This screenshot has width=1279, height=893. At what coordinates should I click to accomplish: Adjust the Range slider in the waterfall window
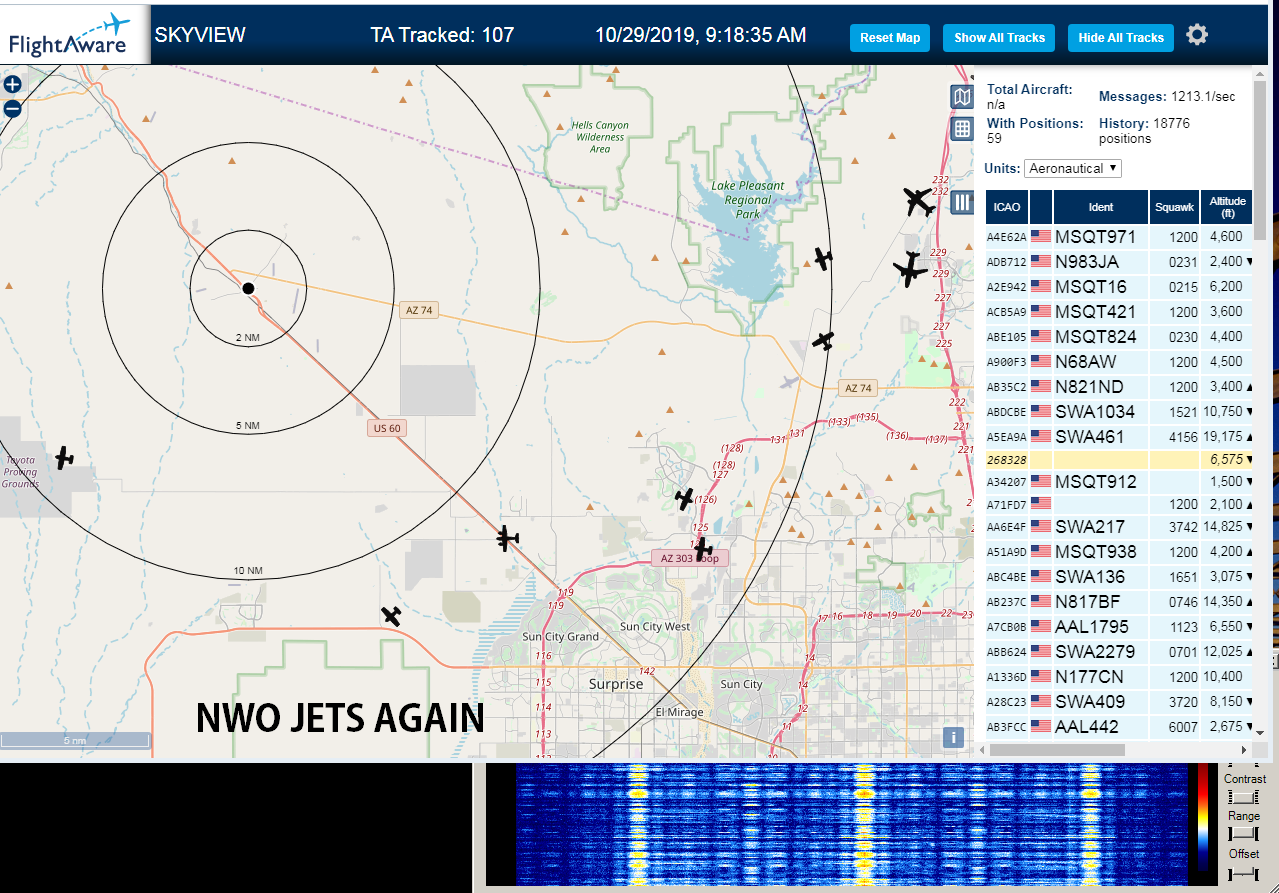tap(1243, 834)
